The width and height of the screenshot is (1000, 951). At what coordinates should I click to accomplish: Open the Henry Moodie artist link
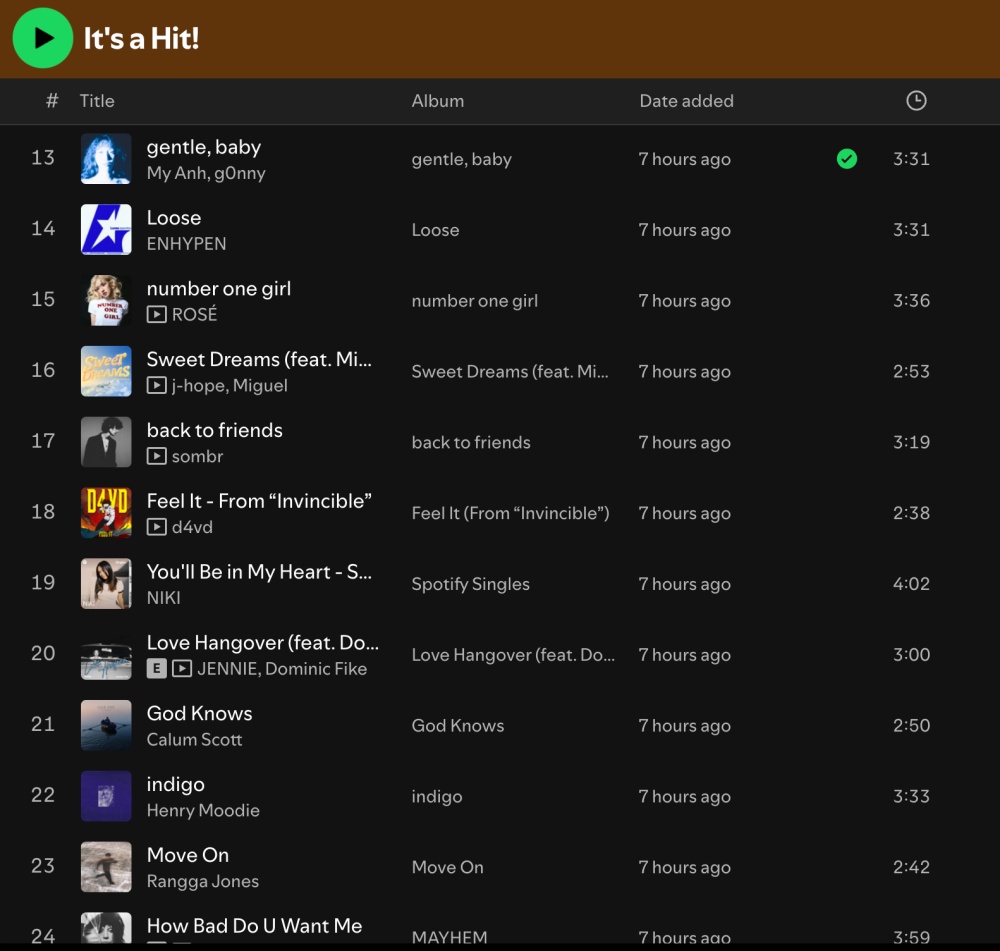(203, 811)
